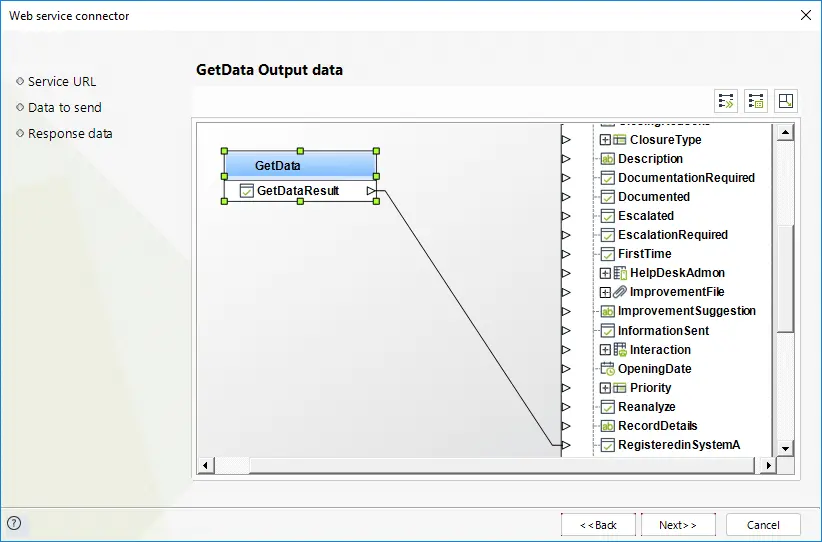
Task: Open the help question mark icon
Action: 14,523
